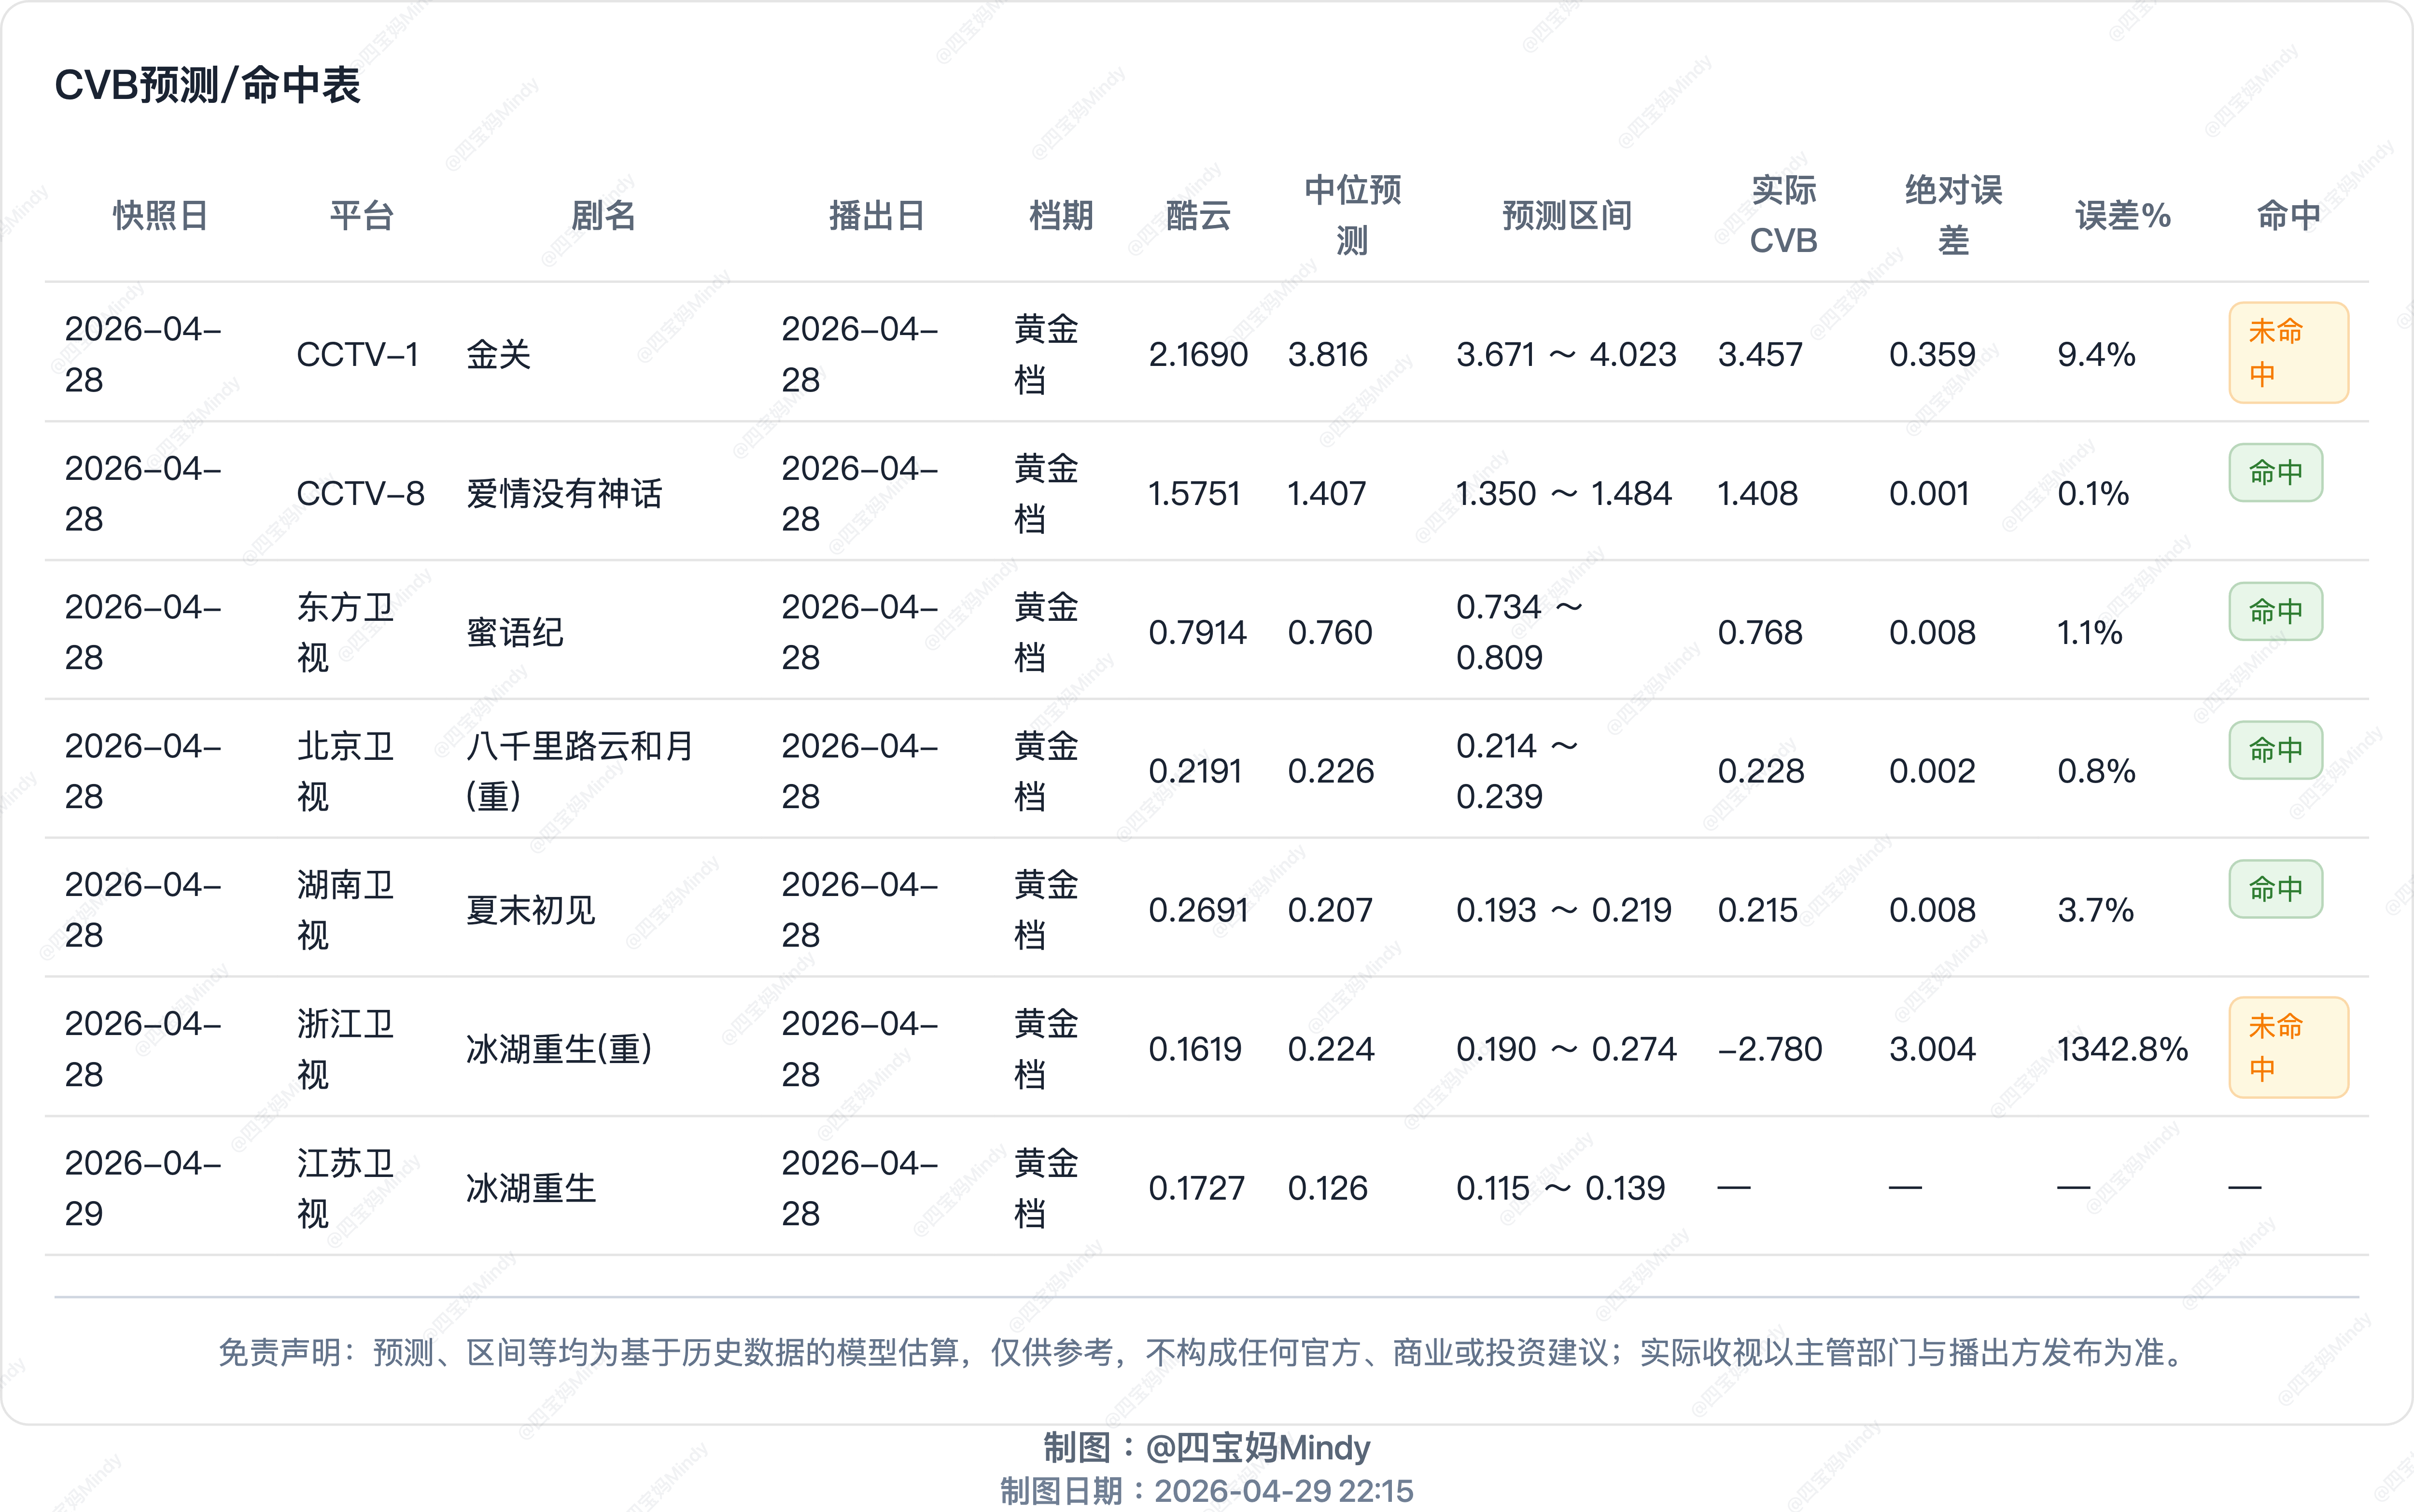Click 命中 badge in 爱情没有神话 row
This screenshot has width=2414, height=1512.
tap(2275, 472)
